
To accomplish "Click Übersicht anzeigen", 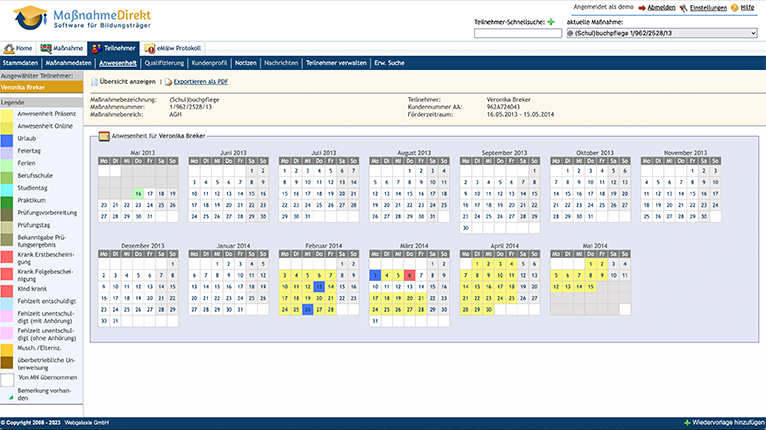I will click(x=128, y=82).
